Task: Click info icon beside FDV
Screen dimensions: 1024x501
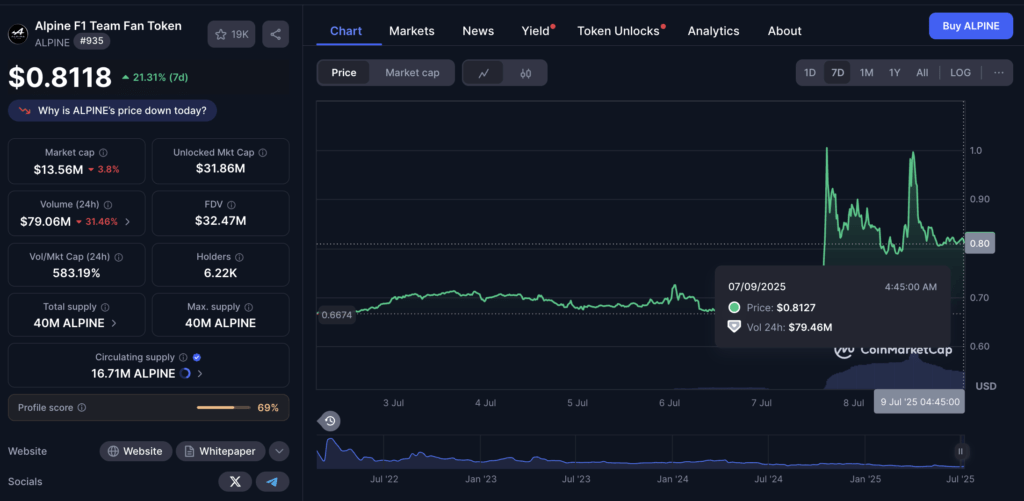Action: coord(232,204)
